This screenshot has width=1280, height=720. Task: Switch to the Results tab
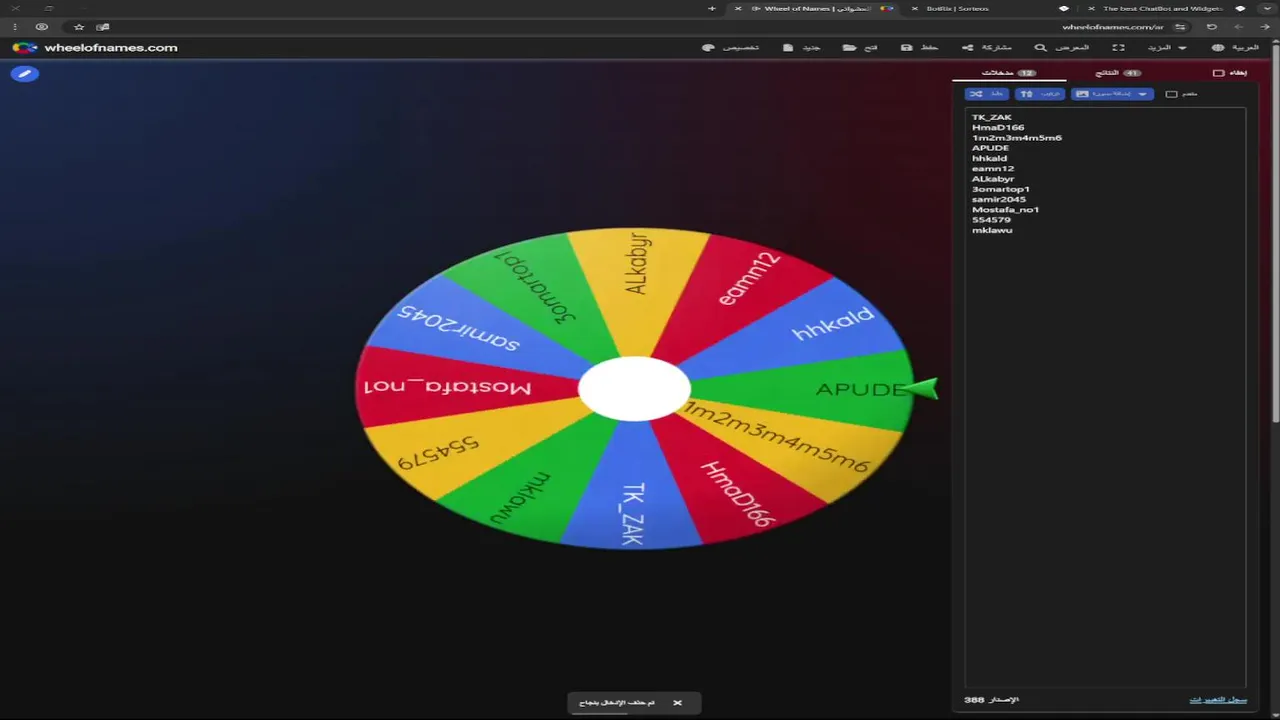(1120, 73)
